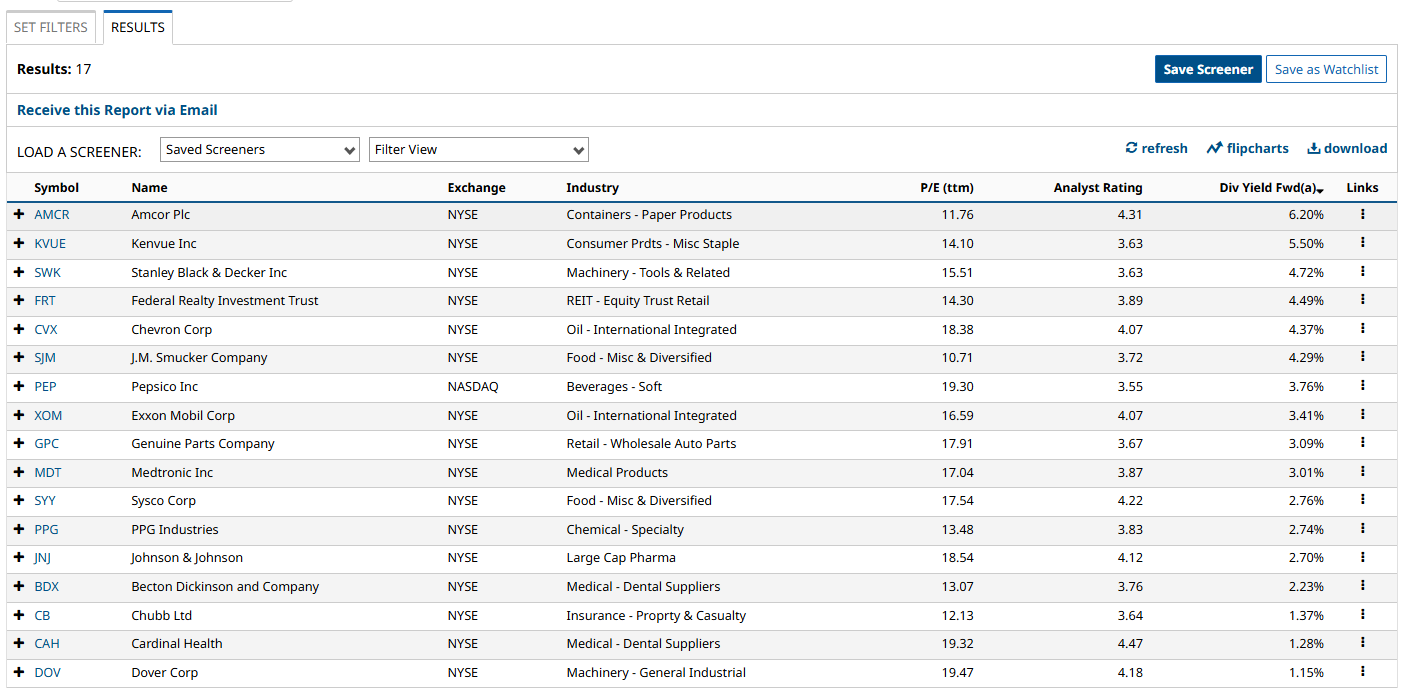
Task: Open the Saved Screeners dropdown
Action: pyautogui.click(x=259, y=150)
